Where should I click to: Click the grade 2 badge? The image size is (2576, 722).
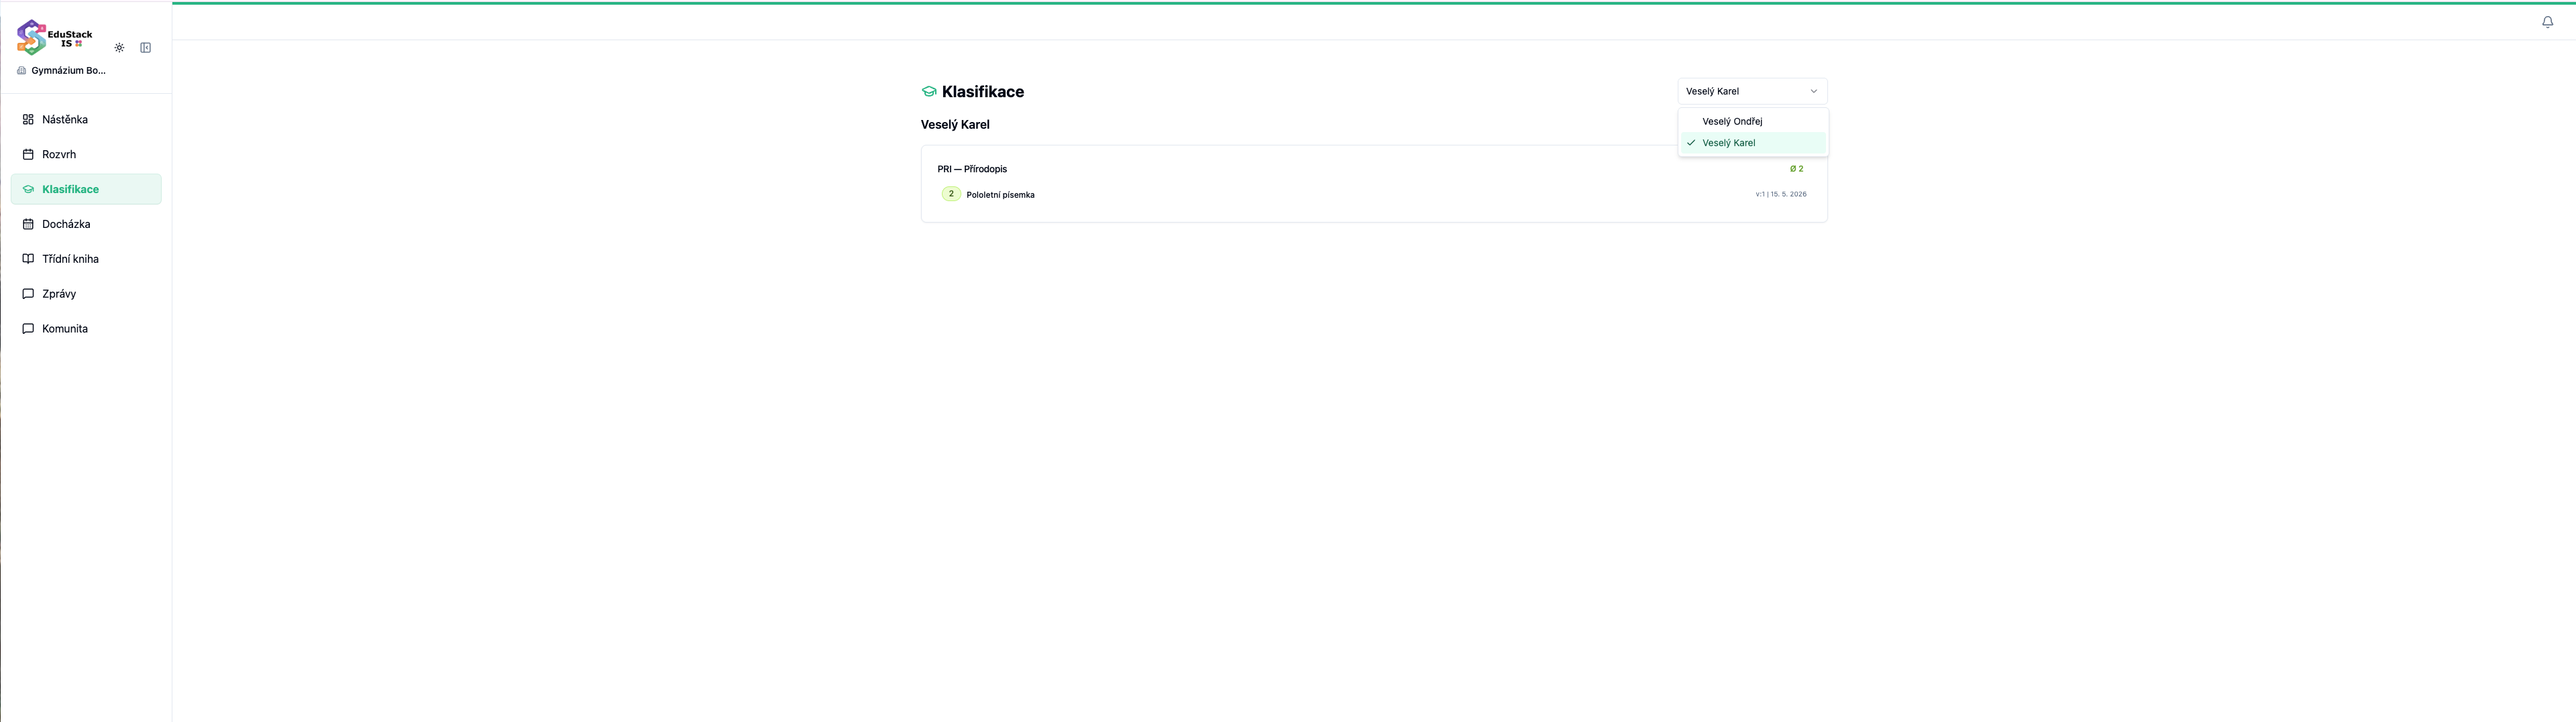(951, 194)
